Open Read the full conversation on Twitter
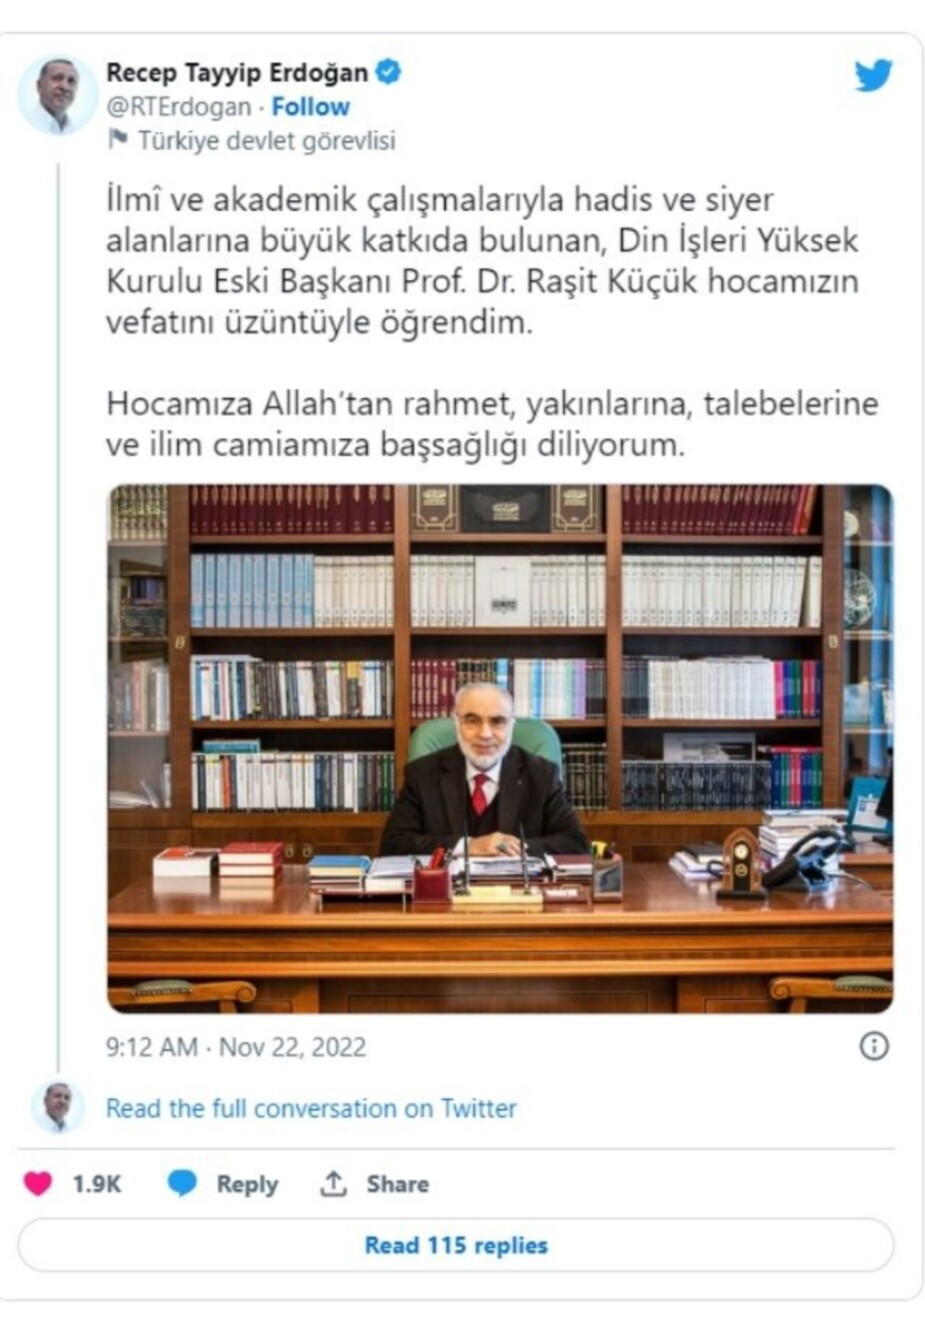This screenshot has height=1339, width=925. point(311,1108)
